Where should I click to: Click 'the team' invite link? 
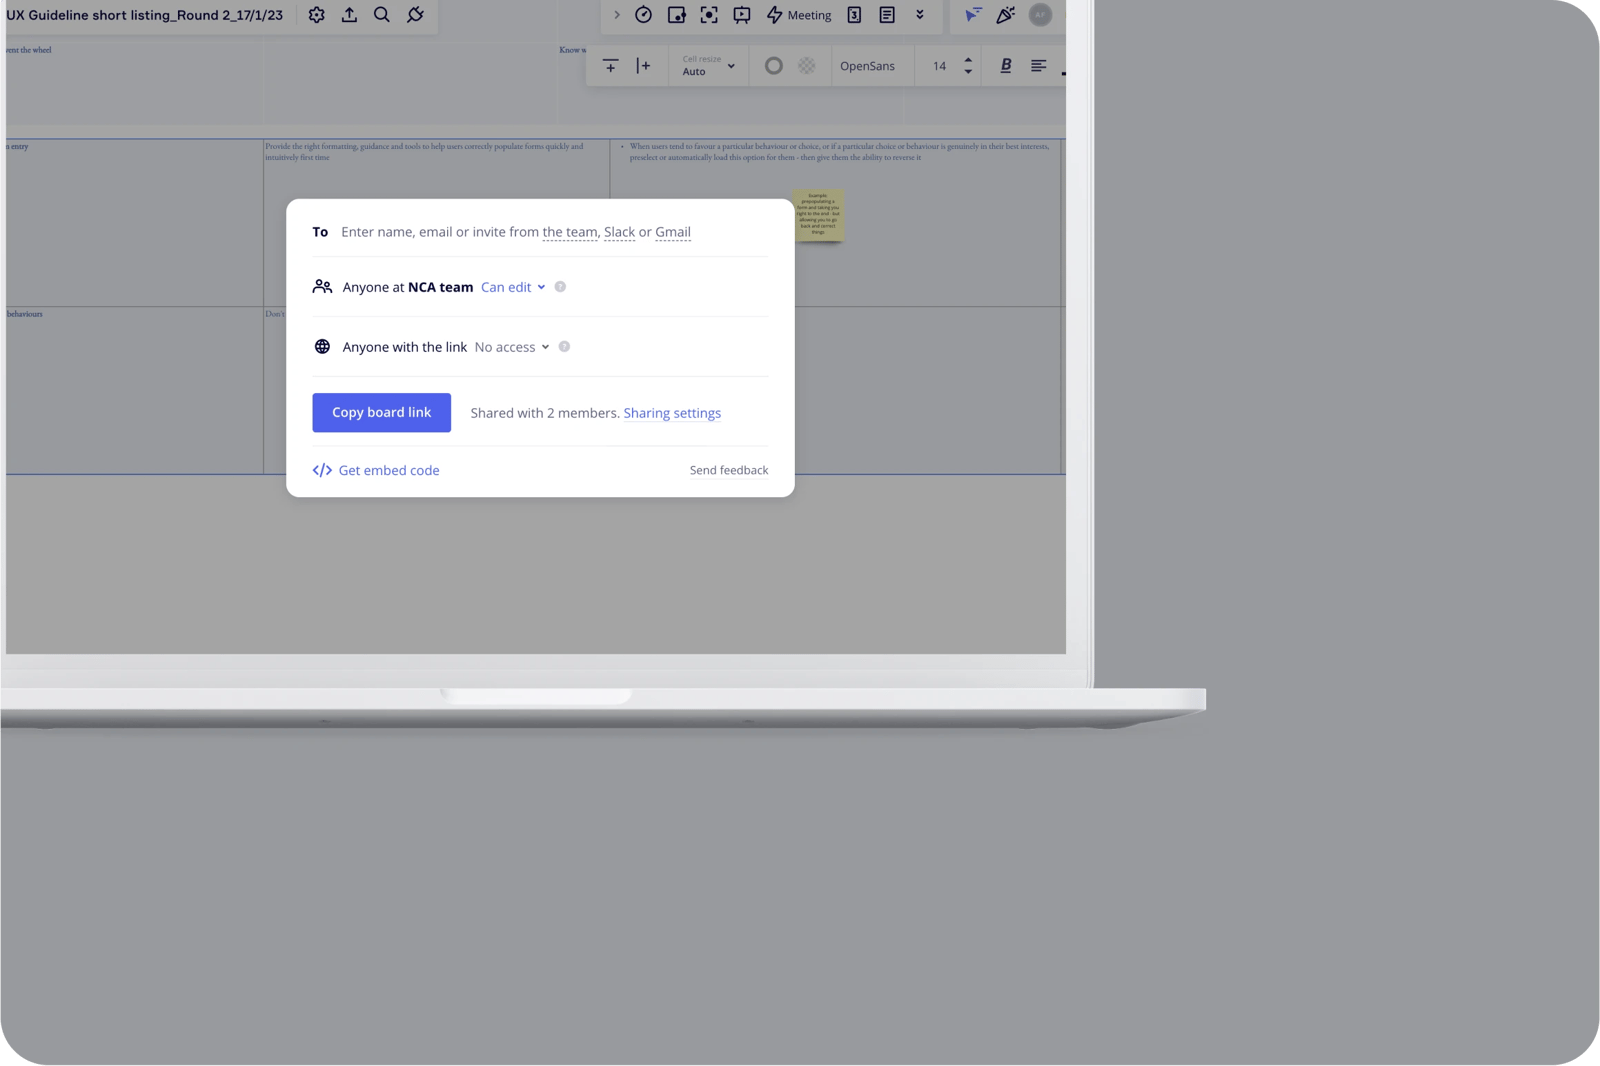(x=570, y=232)
